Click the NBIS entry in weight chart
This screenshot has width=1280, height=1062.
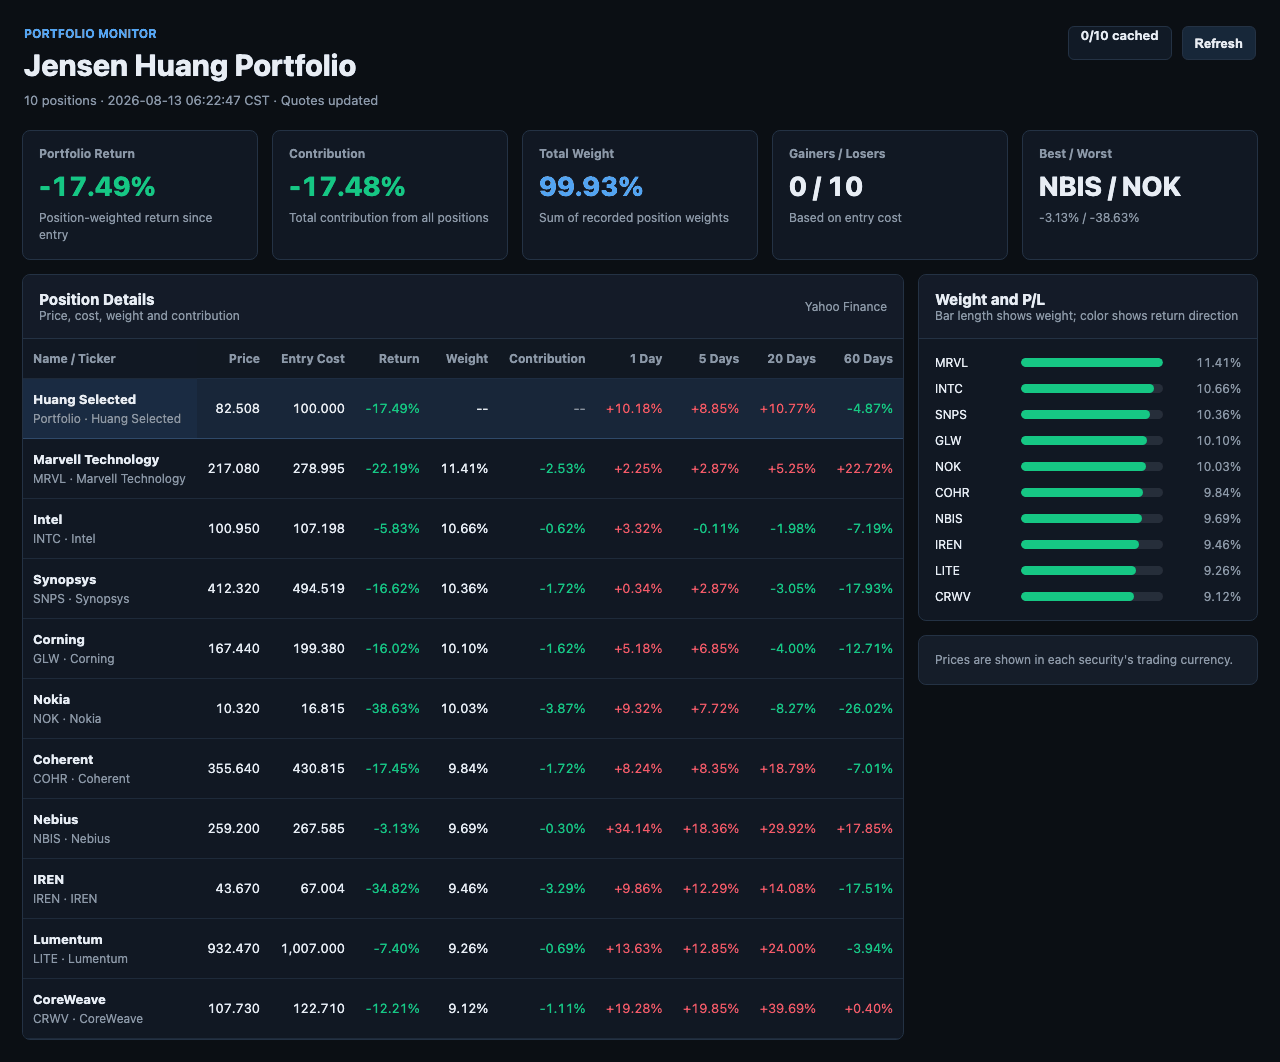pyautogui.click(x=1088, y=518)
